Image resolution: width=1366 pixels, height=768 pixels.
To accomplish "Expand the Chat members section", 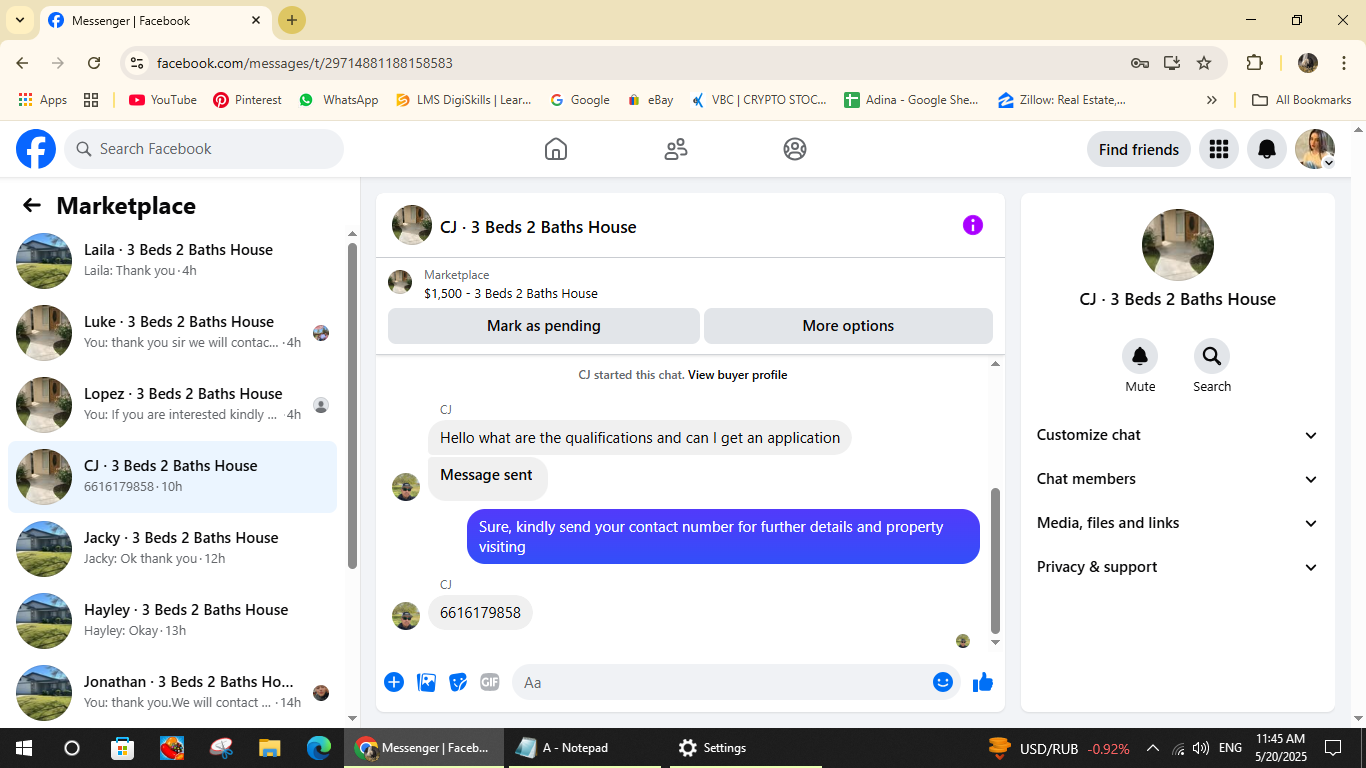I will [x=1178, y=479].
